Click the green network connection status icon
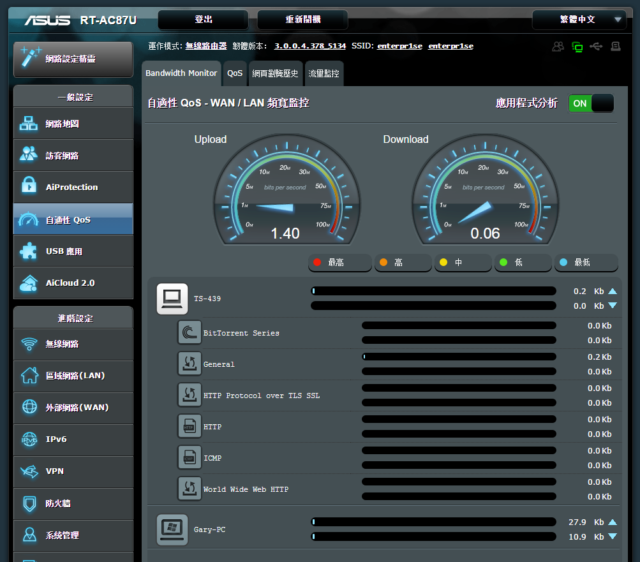Image resolution: width=640 pixels, height=562 pixels. pos(577,47)
